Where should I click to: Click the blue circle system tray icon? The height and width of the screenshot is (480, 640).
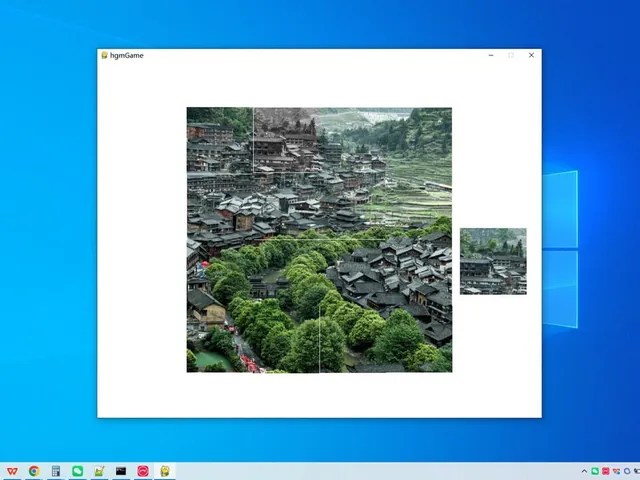pyautogui.click(x=627, y=471)
